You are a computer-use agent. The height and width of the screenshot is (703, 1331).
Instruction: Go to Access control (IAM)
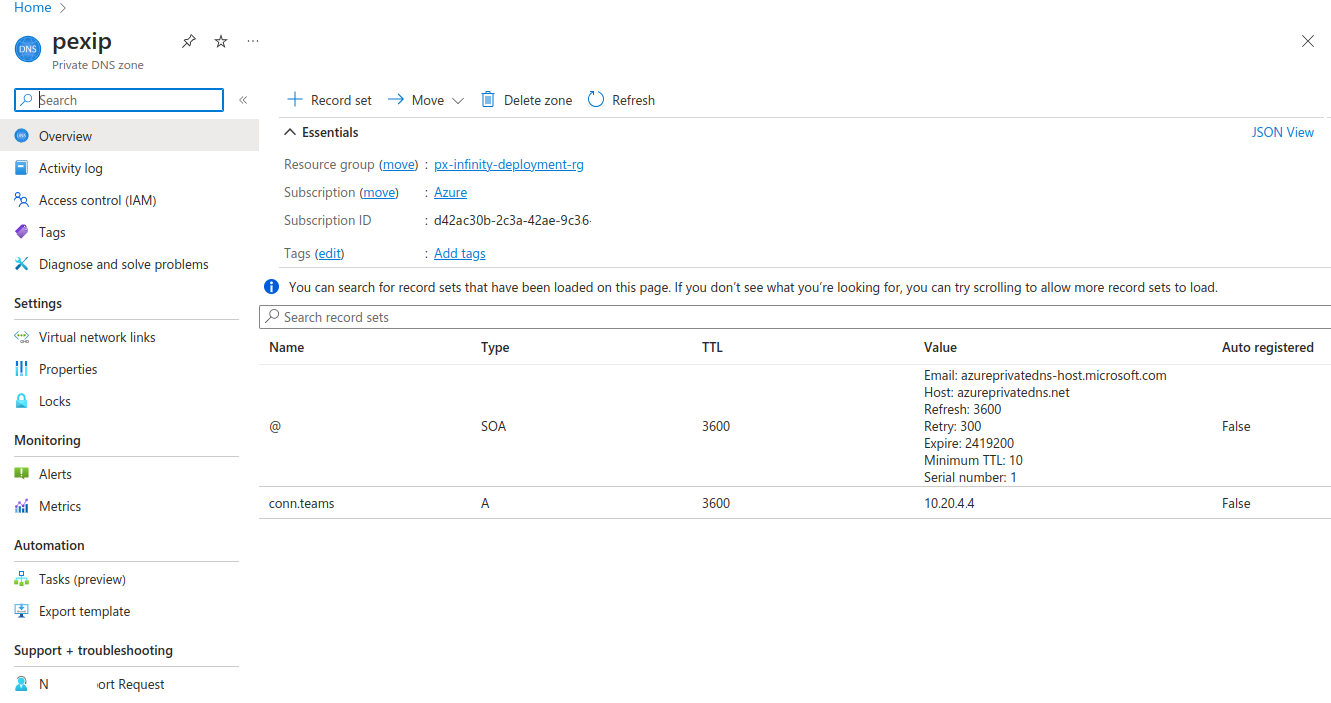point(97,200)
